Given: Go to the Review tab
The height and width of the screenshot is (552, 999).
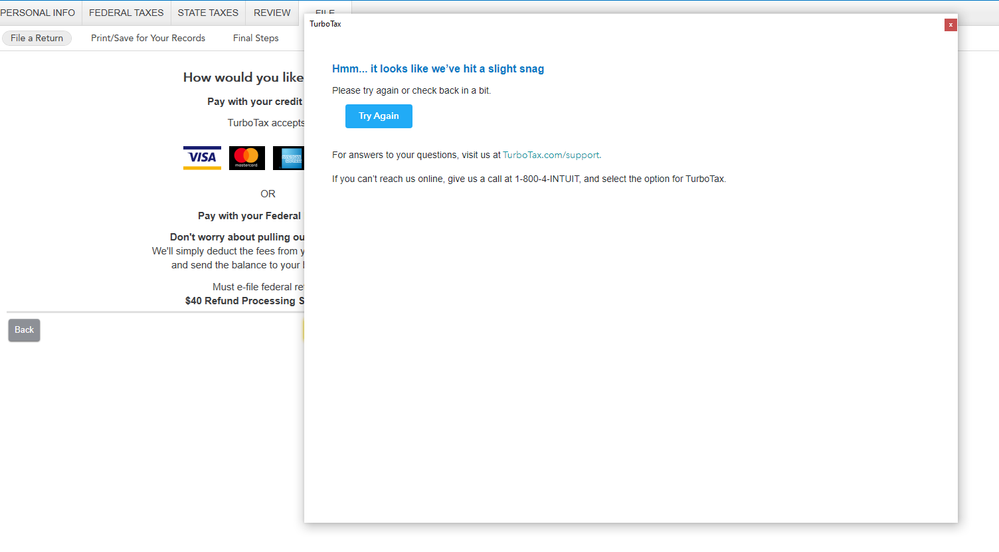Looking at the screenshot, I should click(x=272, y=13).
